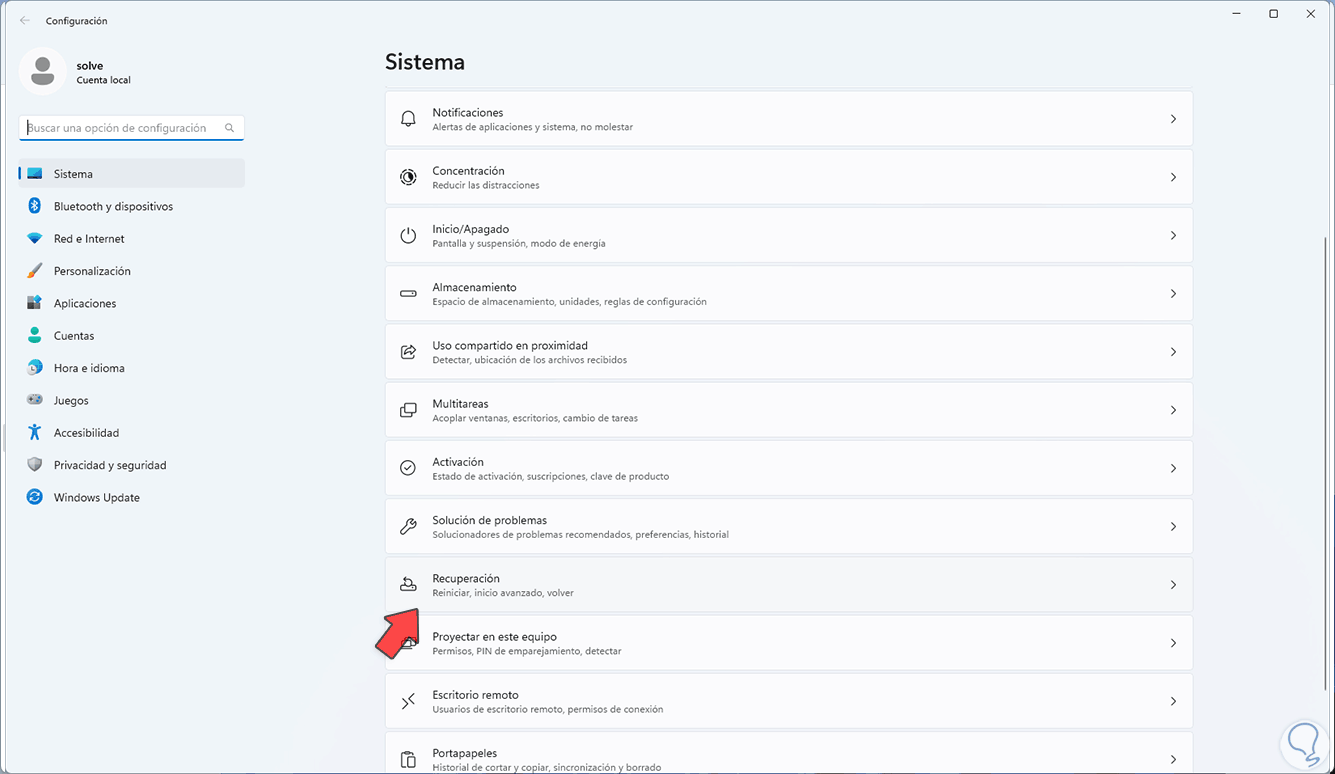1335x774 pixels.
Task: Go back with the arrow button
Action: click(25, 20)
